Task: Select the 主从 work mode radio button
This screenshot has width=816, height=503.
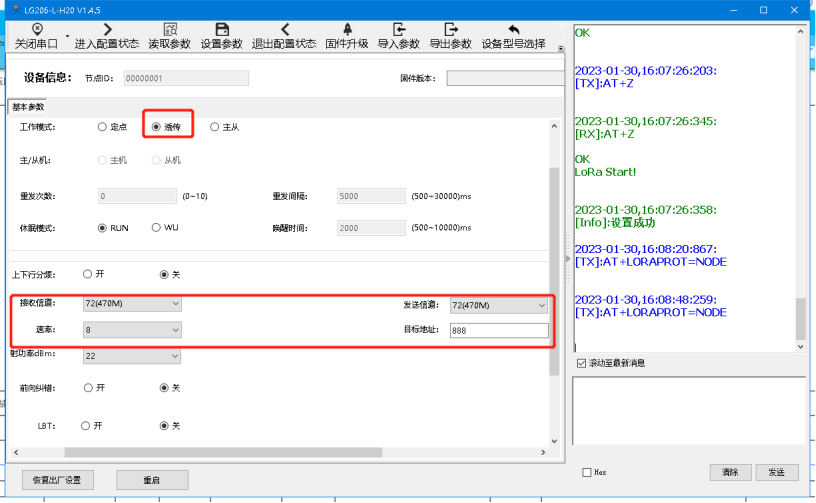Action: click(x=214, y=127)
